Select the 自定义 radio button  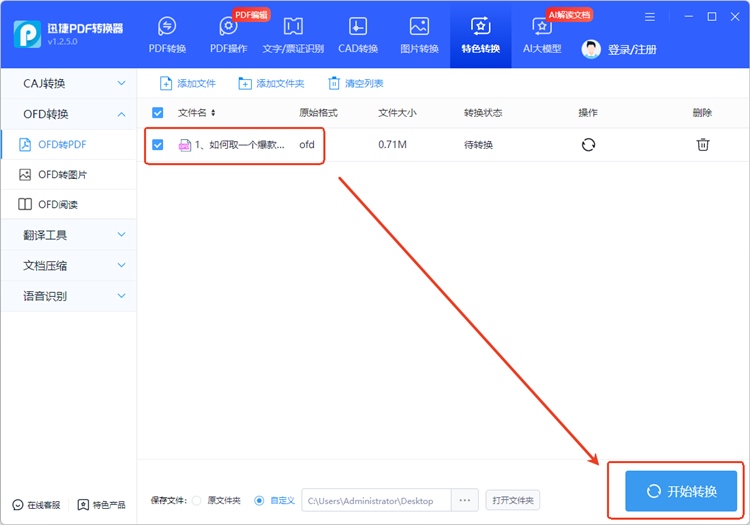tap(259, 501)
